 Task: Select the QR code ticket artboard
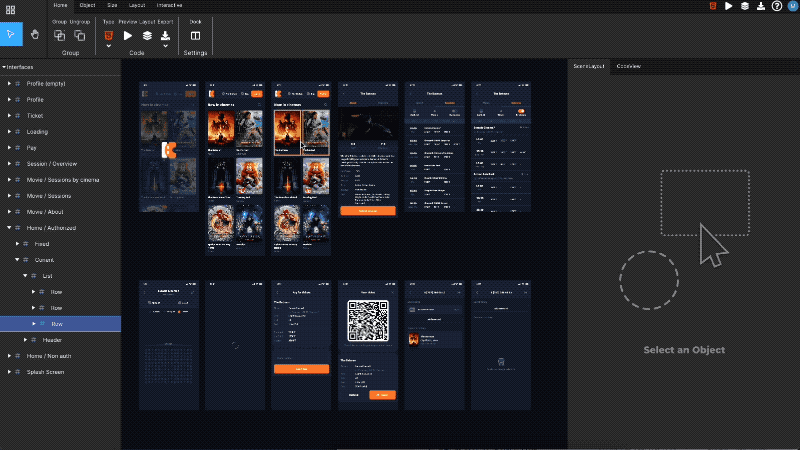coord(368,345)
